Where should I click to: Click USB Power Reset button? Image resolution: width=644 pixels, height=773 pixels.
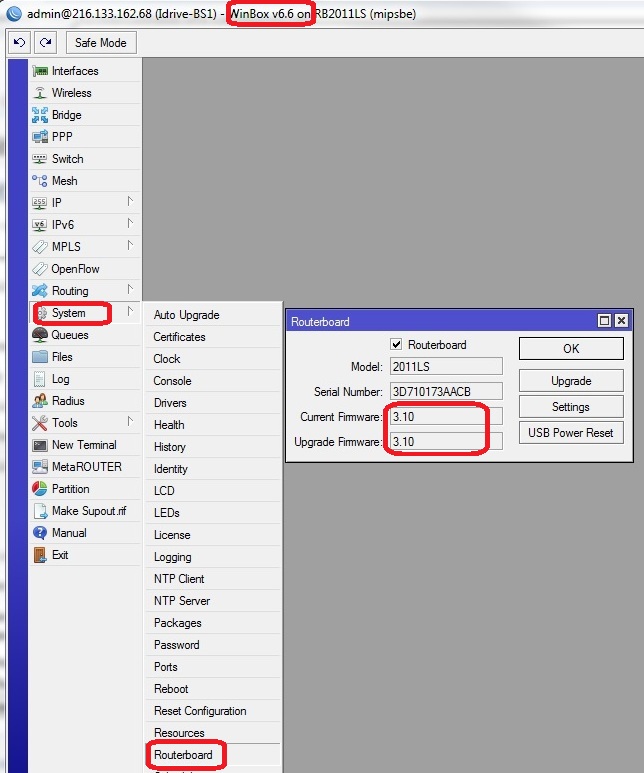point(571,432)
